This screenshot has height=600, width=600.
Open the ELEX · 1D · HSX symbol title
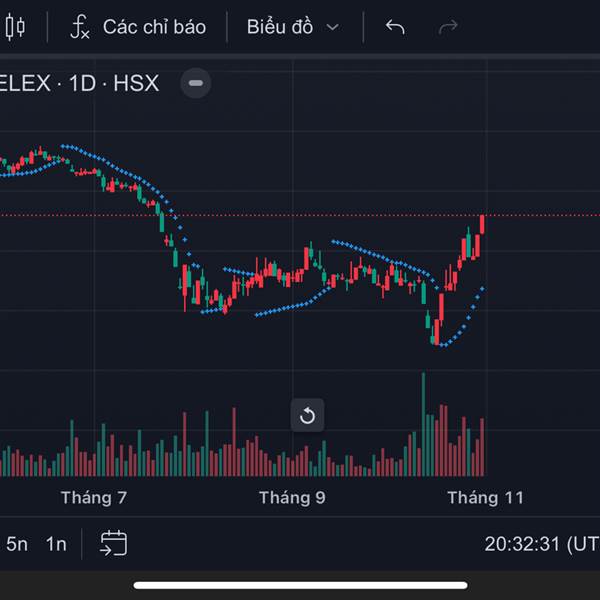78,83
